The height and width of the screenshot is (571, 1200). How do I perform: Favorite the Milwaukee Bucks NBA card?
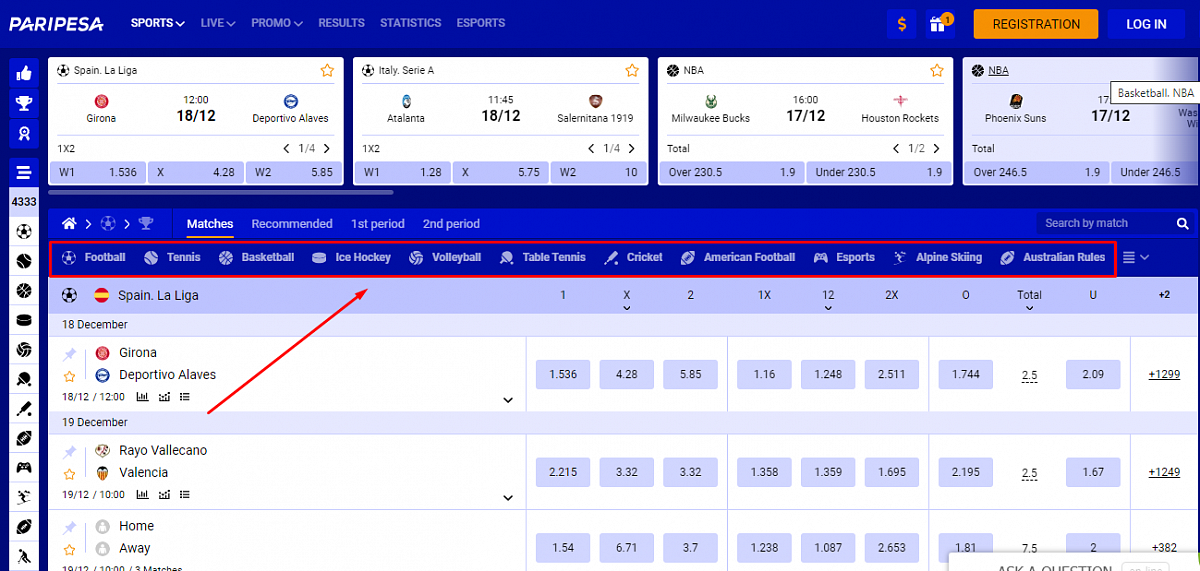pyautogui.click(x=937, y=70)
